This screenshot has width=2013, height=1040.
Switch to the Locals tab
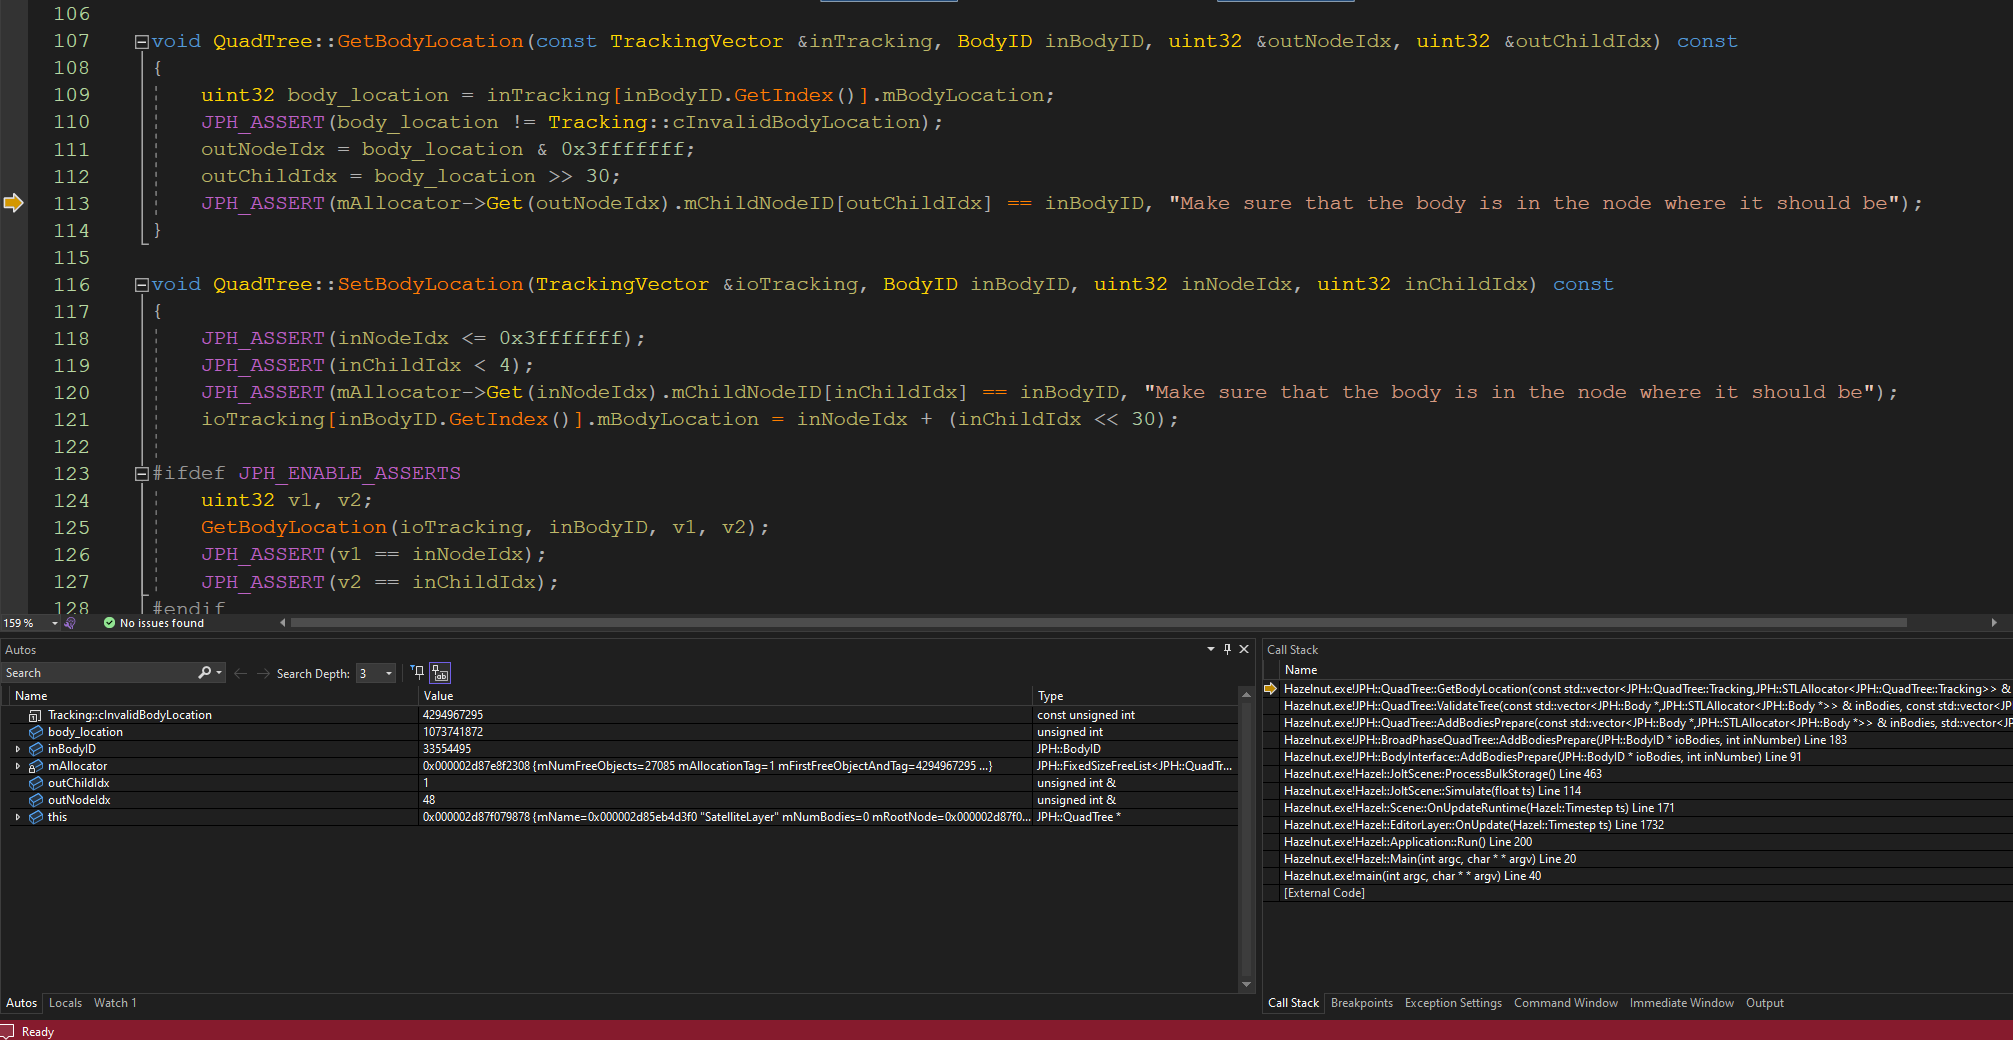64,1002
